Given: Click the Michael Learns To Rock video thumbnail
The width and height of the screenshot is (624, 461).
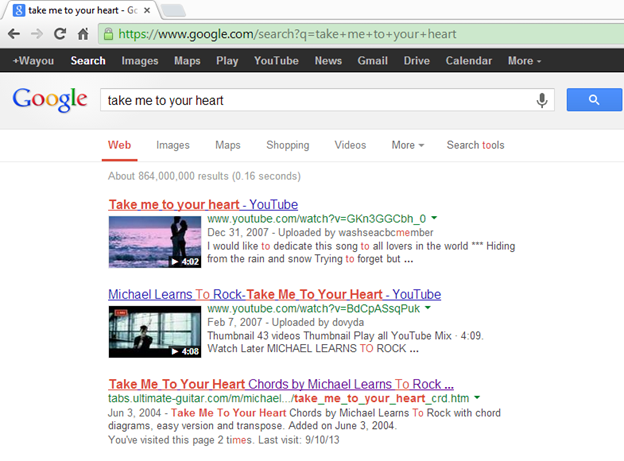Looking at the screenshot, I should pyautogui.click(x=155, y=332).
